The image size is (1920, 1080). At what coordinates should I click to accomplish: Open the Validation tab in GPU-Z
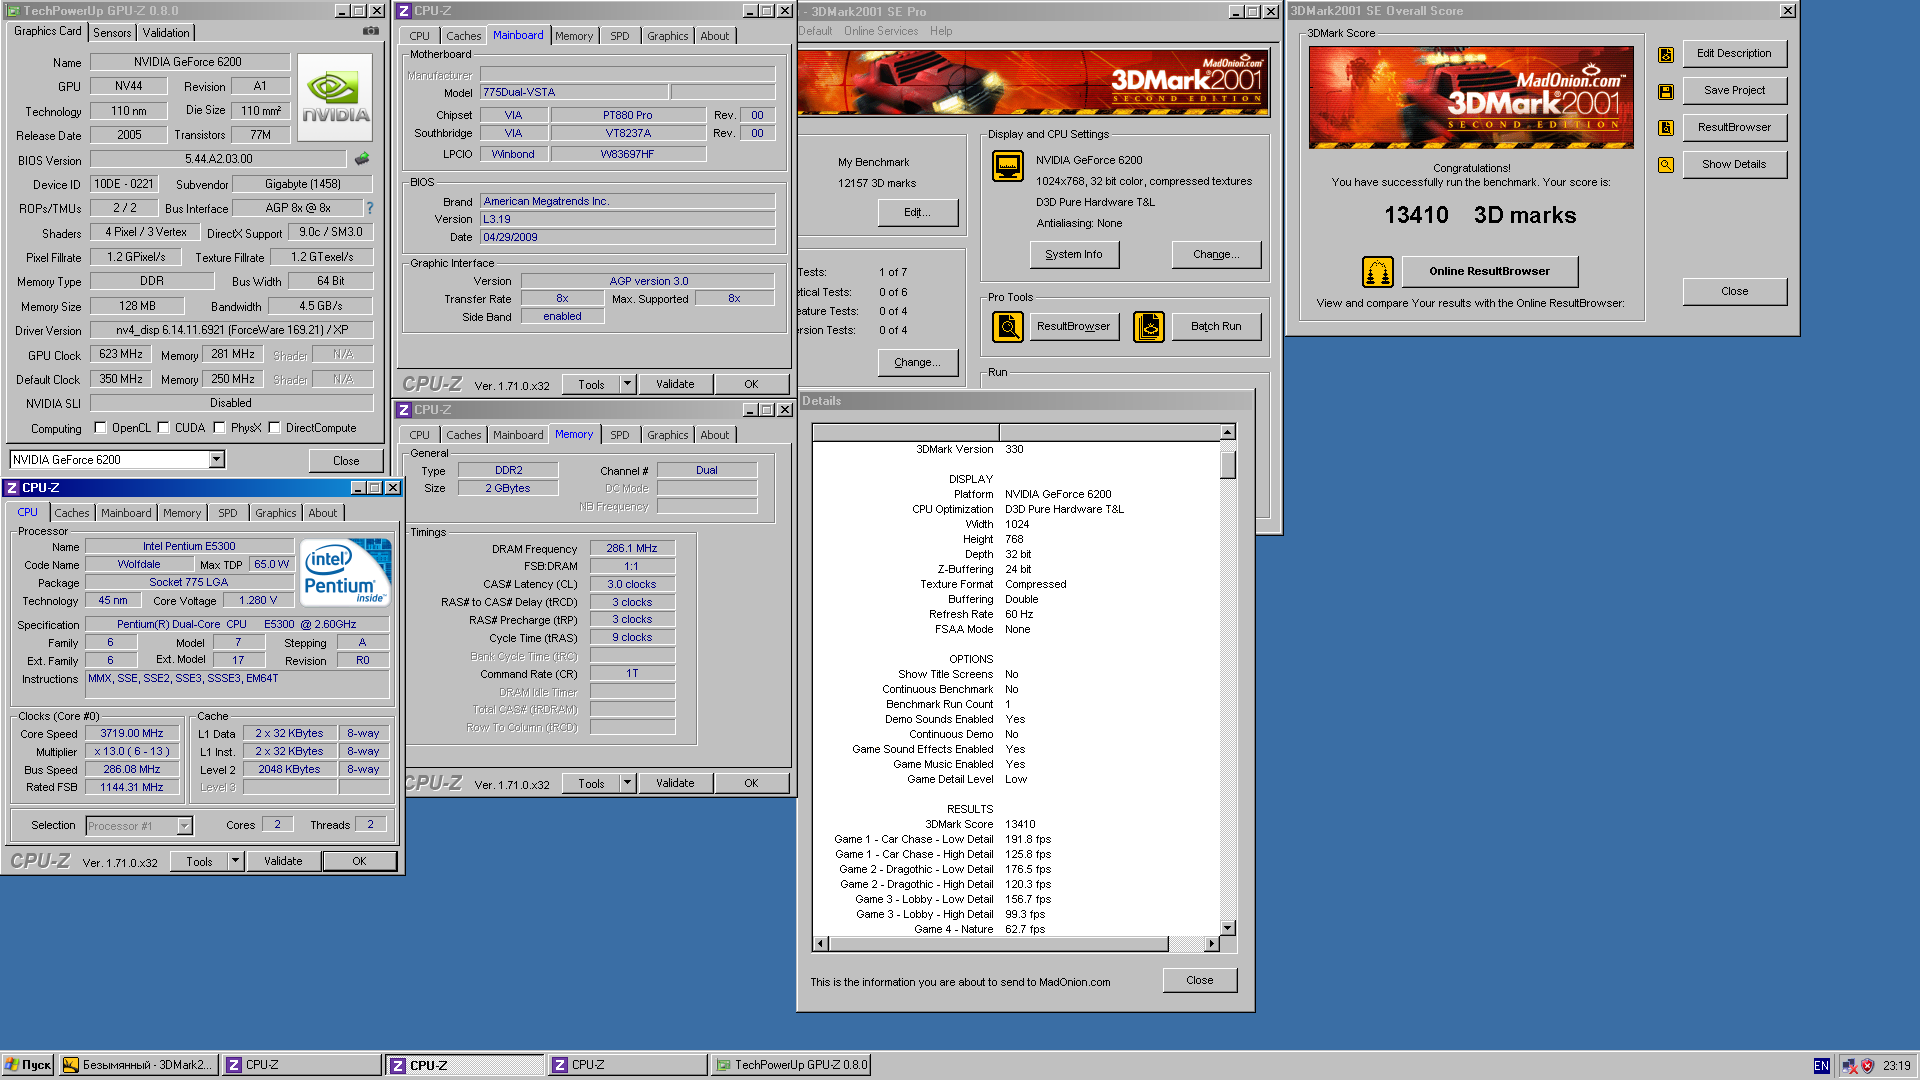click(166, 33)
